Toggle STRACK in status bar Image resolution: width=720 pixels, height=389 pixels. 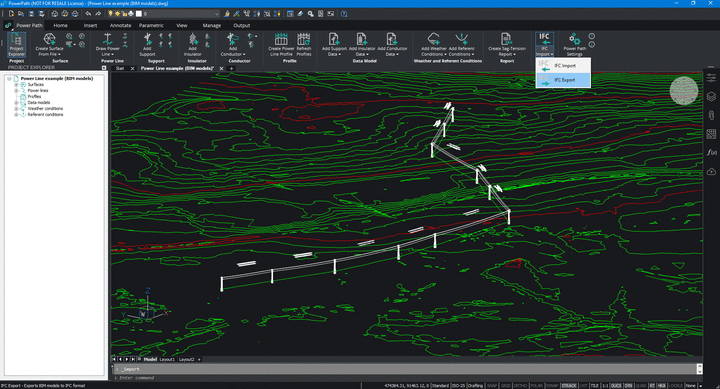point(569,386)
